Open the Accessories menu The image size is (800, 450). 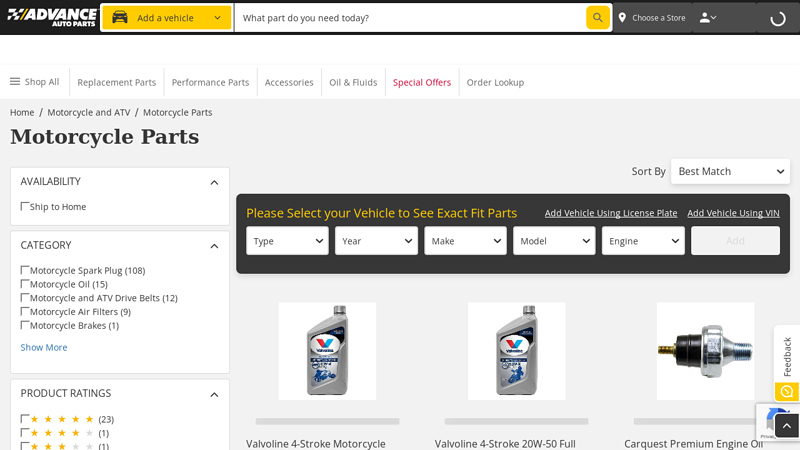[x=289, y=82]
